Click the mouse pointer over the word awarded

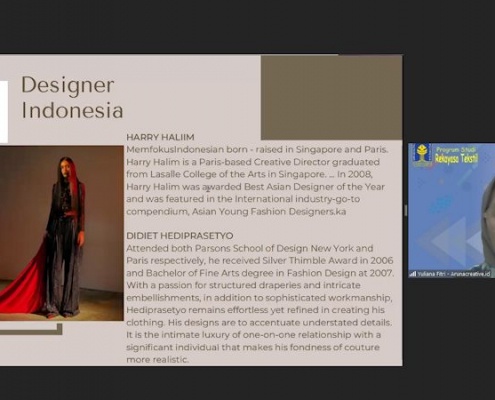208,189
